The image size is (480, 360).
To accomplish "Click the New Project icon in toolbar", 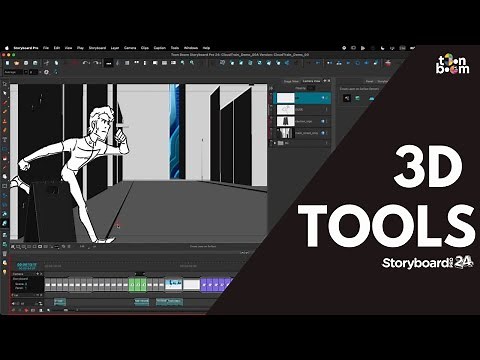I will click(x=7, y=63).
